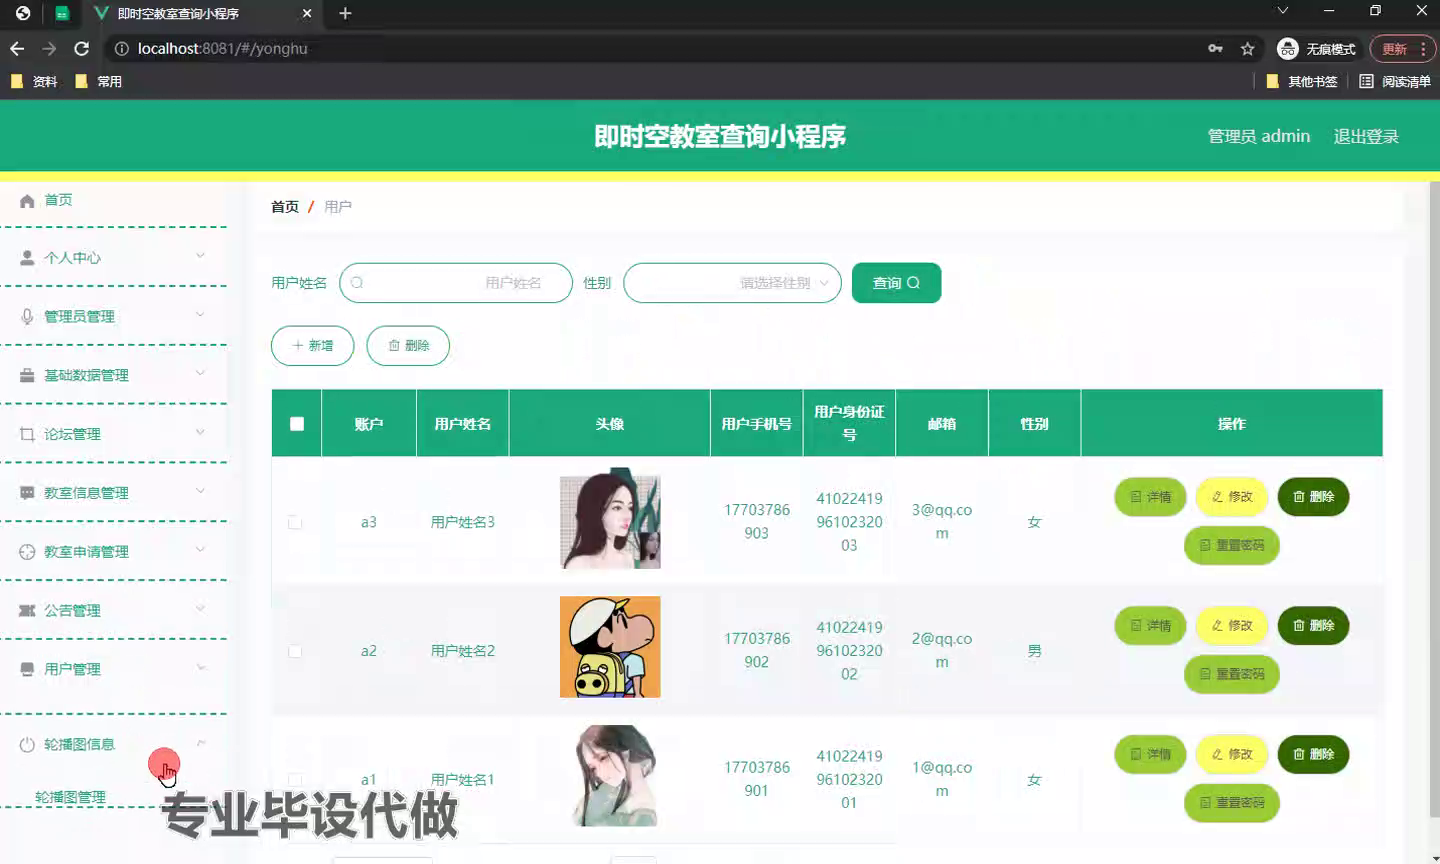The width and height of the screenshot is (1440, 864).
Task: Select the 公告管理 camera icon
Action: tap(27, 611)
